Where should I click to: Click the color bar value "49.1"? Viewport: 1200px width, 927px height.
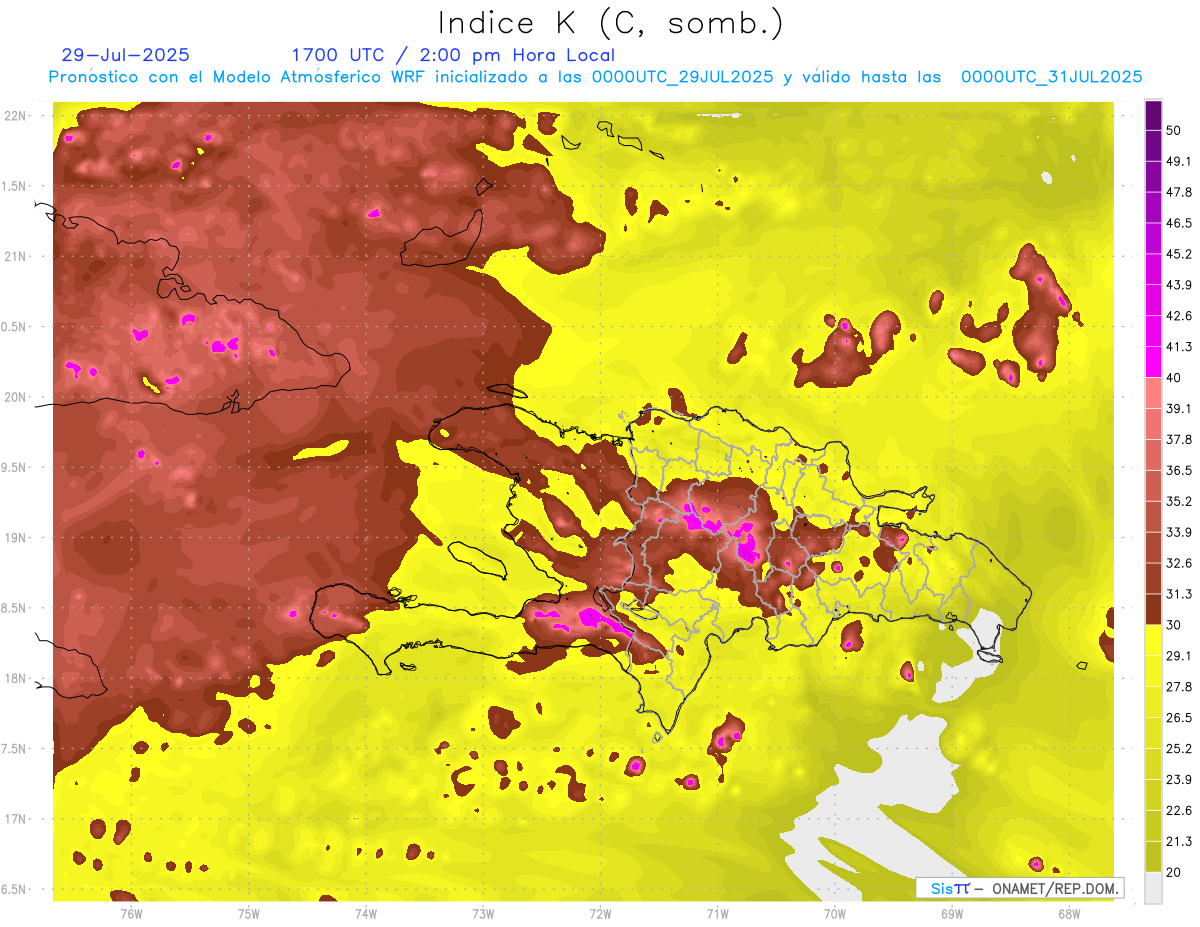point(1179,161)
